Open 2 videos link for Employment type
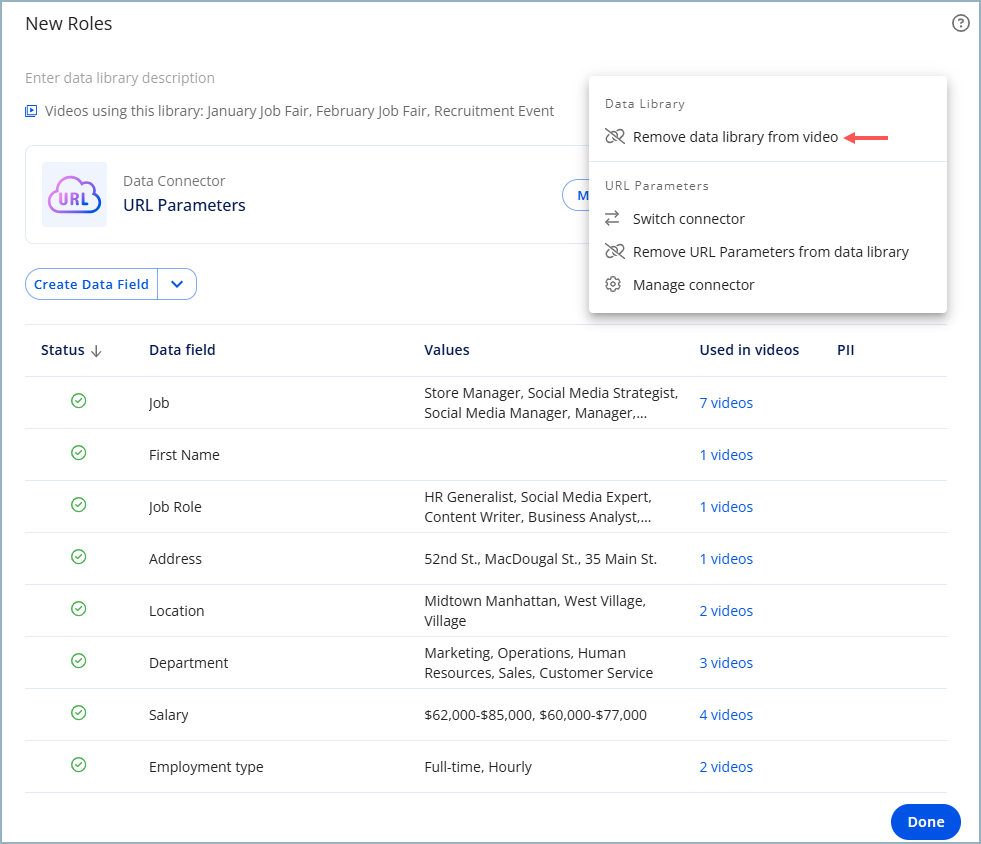981x844 pixels. 726,766
